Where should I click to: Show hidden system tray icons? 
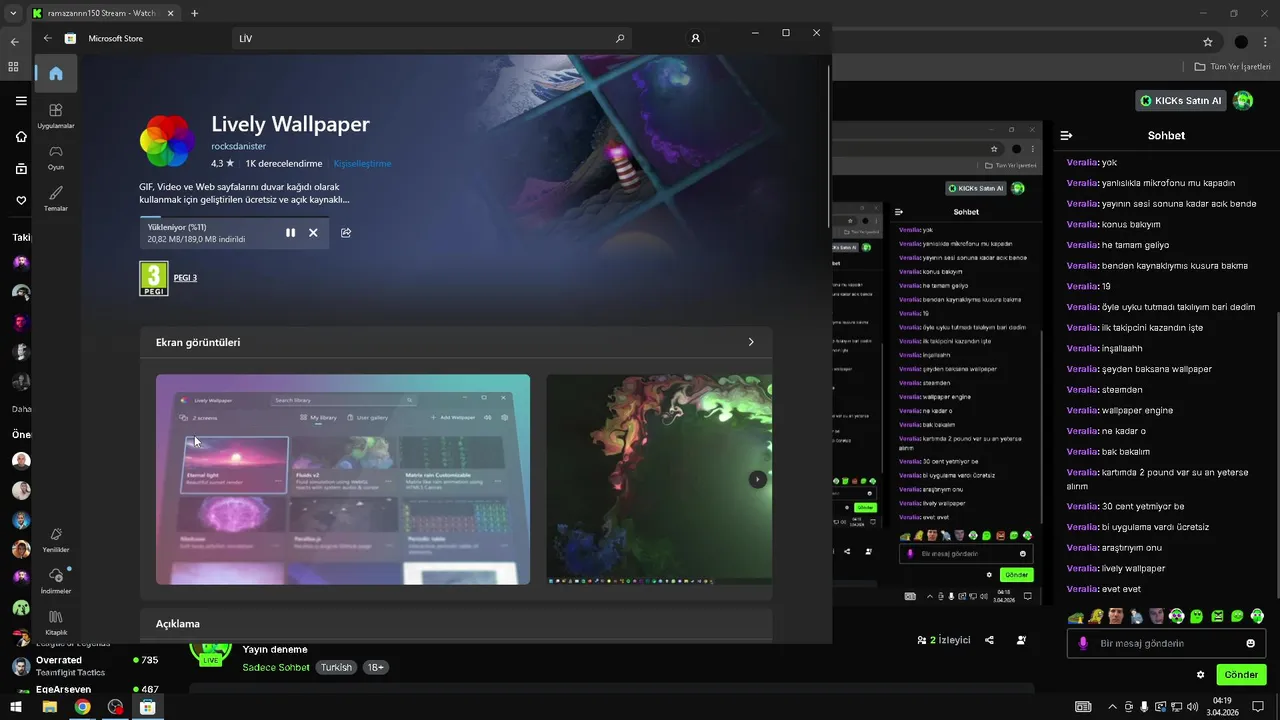tap(1111, 707)
